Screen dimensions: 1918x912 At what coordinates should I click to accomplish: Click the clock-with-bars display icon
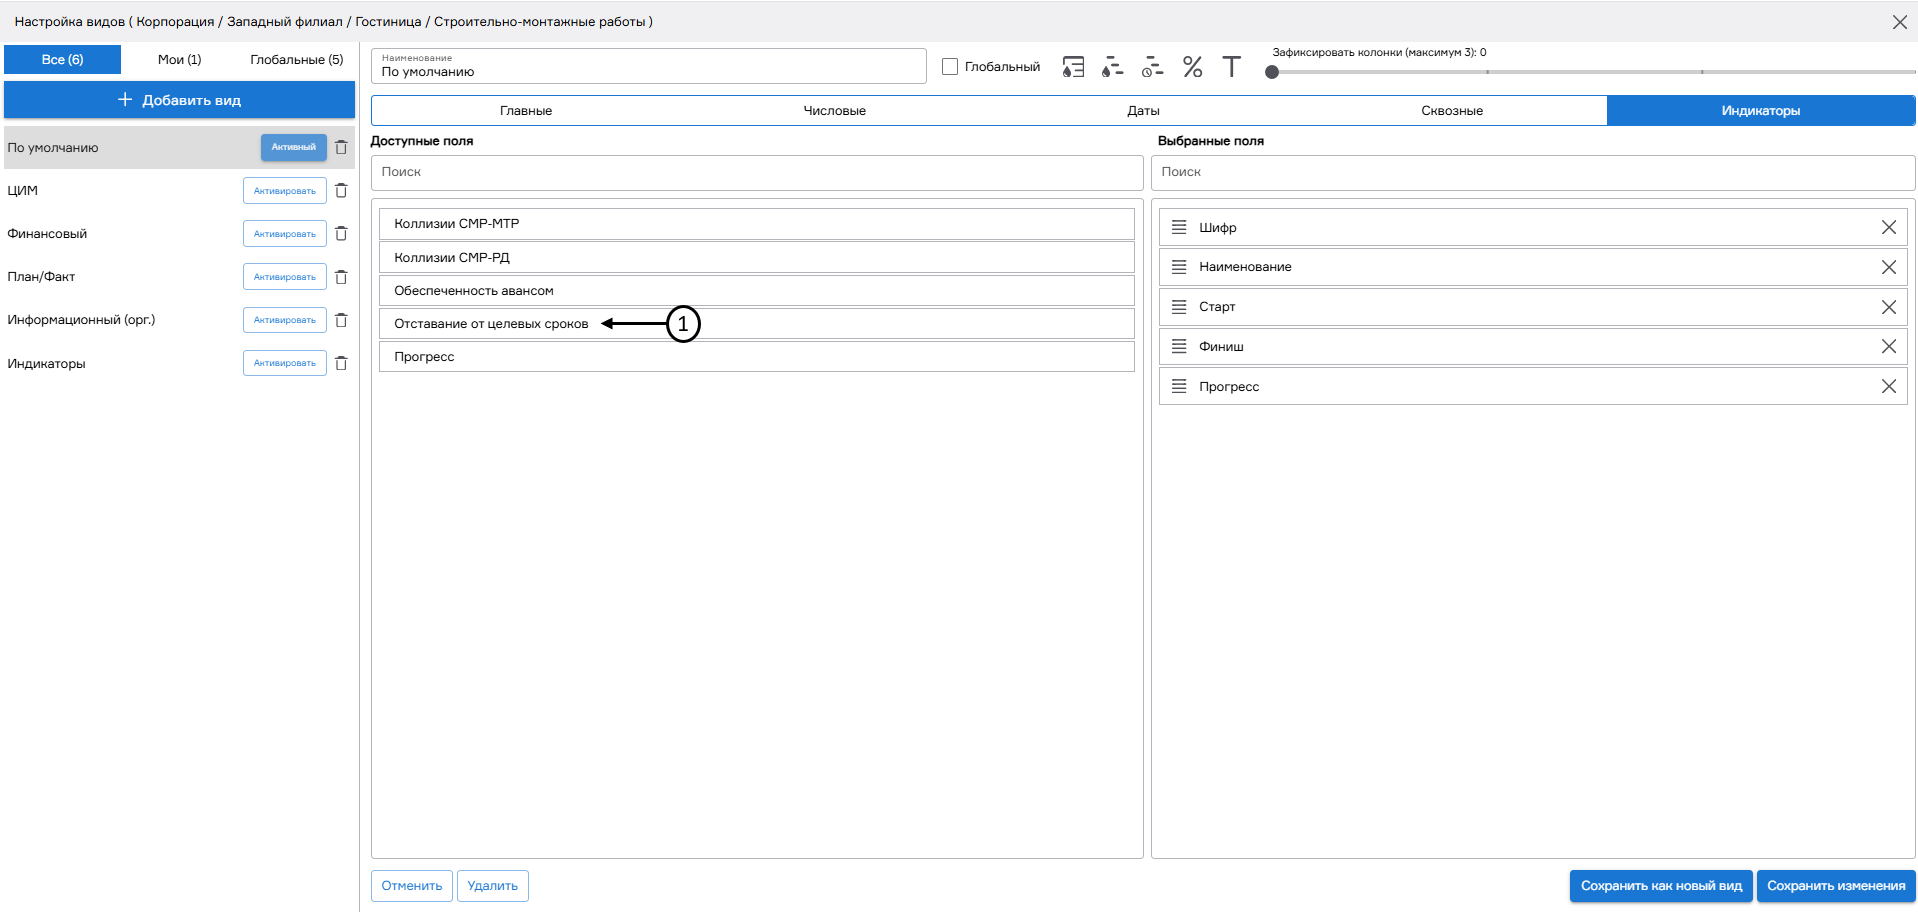1152,66
